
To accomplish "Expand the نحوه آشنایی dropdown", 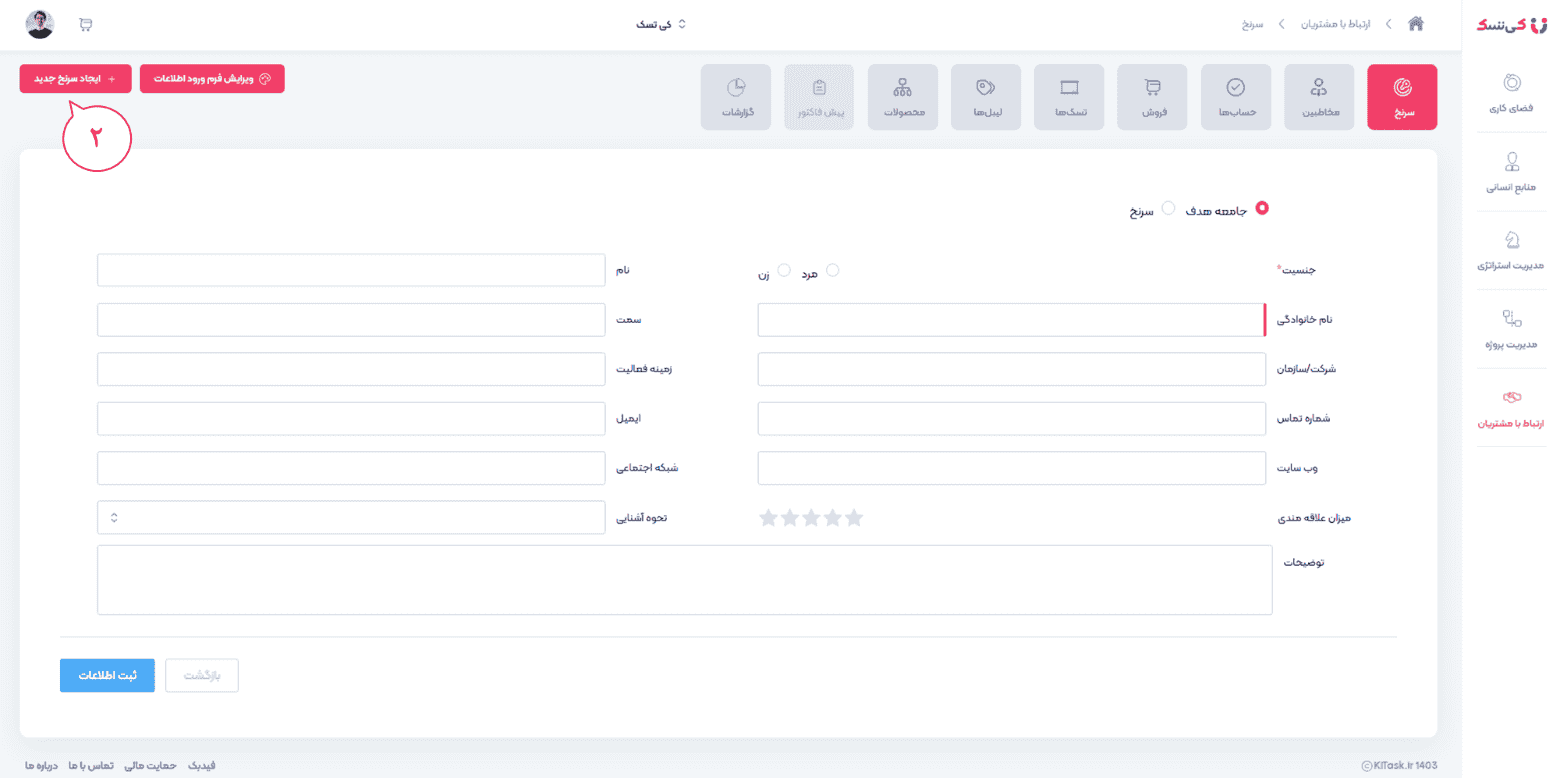I will [x=350, y=518].
